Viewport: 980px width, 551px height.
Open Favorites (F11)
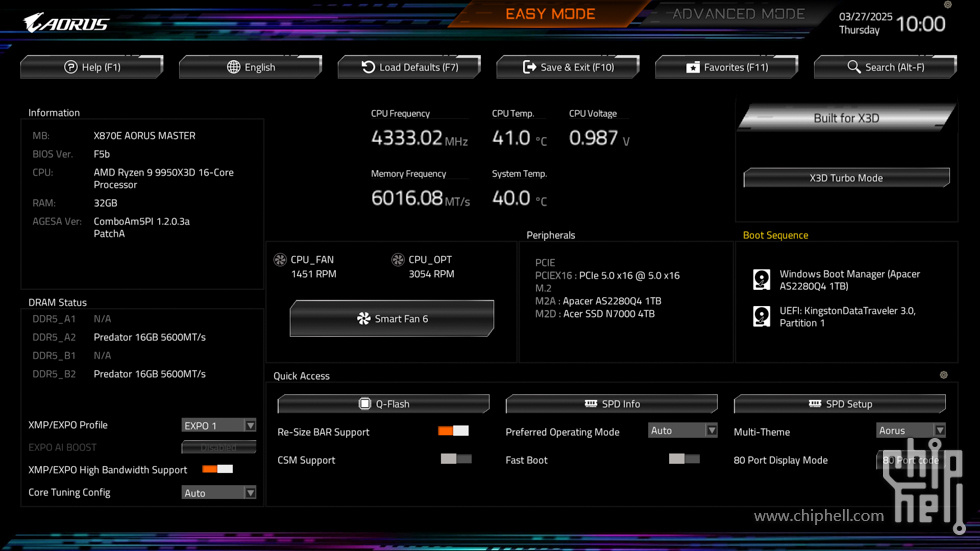(x=727, y=67)
